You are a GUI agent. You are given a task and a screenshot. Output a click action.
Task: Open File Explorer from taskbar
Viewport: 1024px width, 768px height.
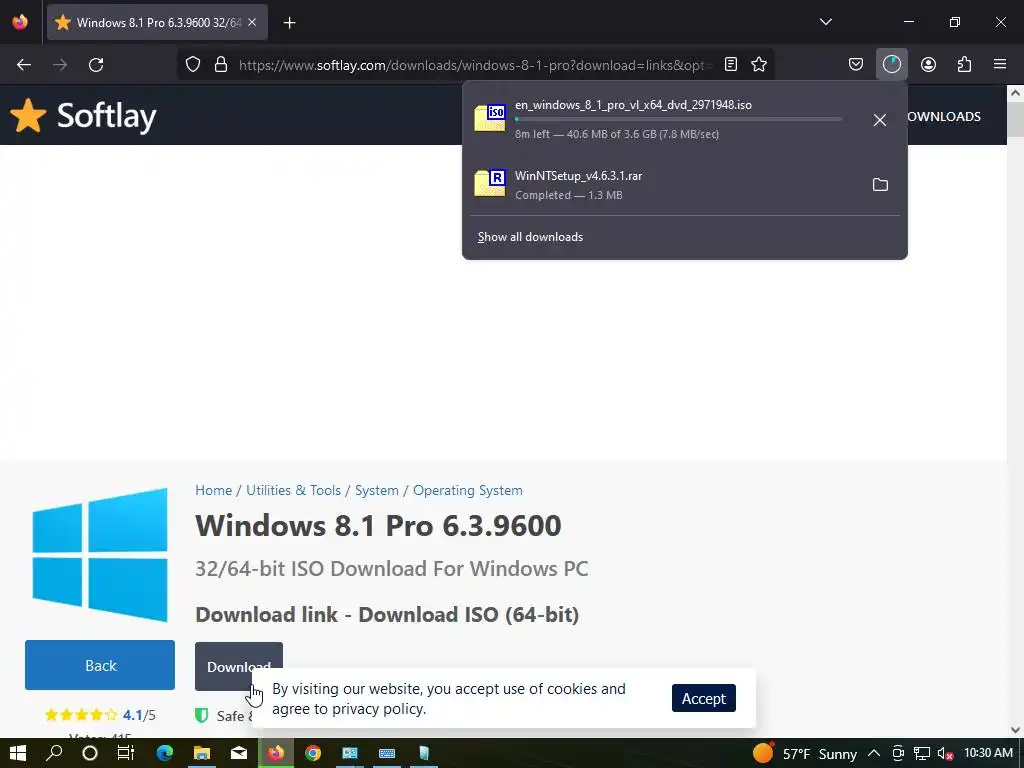coord(202,753)
